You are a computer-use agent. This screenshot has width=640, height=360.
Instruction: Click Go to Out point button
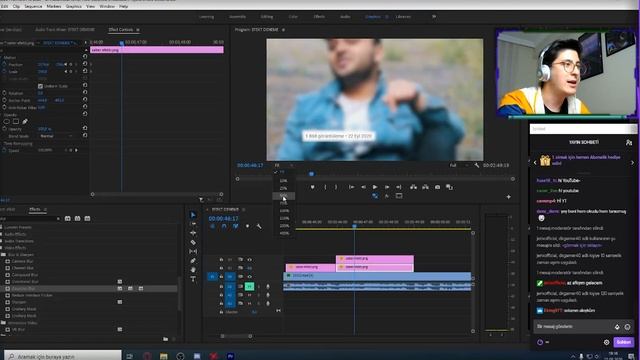point(398,187)
